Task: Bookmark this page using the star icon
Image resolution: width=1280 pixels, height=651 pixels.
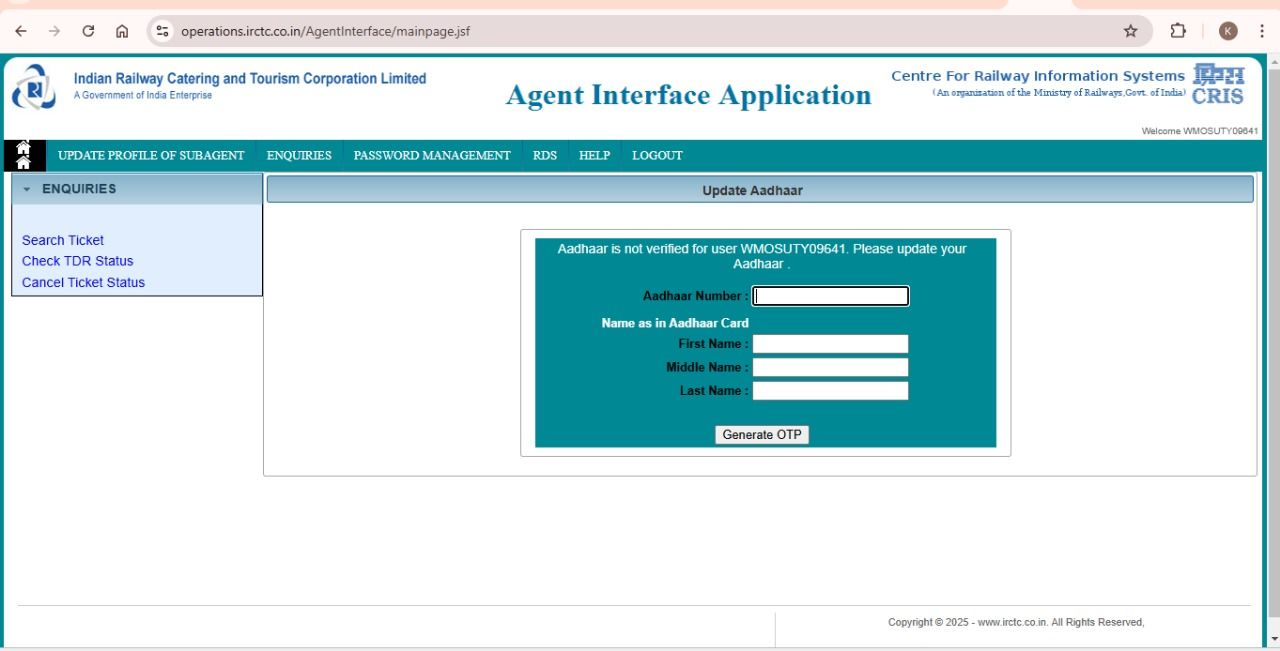Action: pos(1130,31)
